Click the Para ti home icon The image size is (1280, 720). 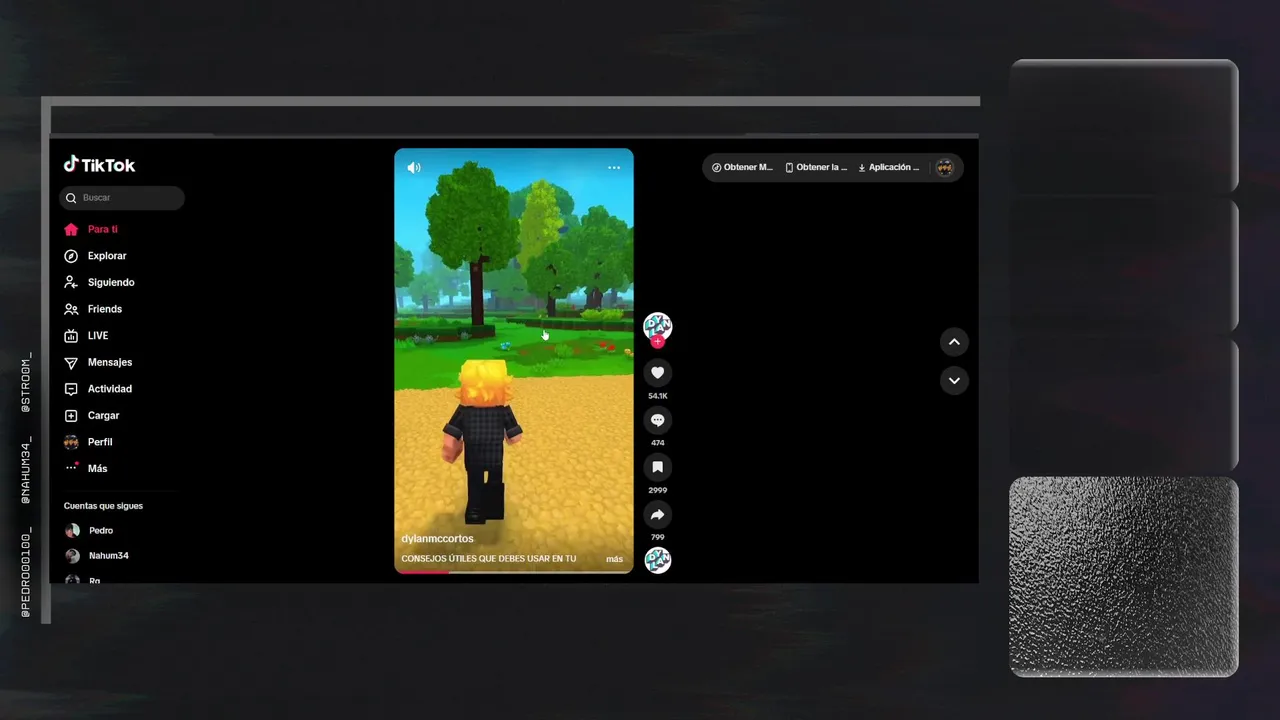tap(71, 229)
